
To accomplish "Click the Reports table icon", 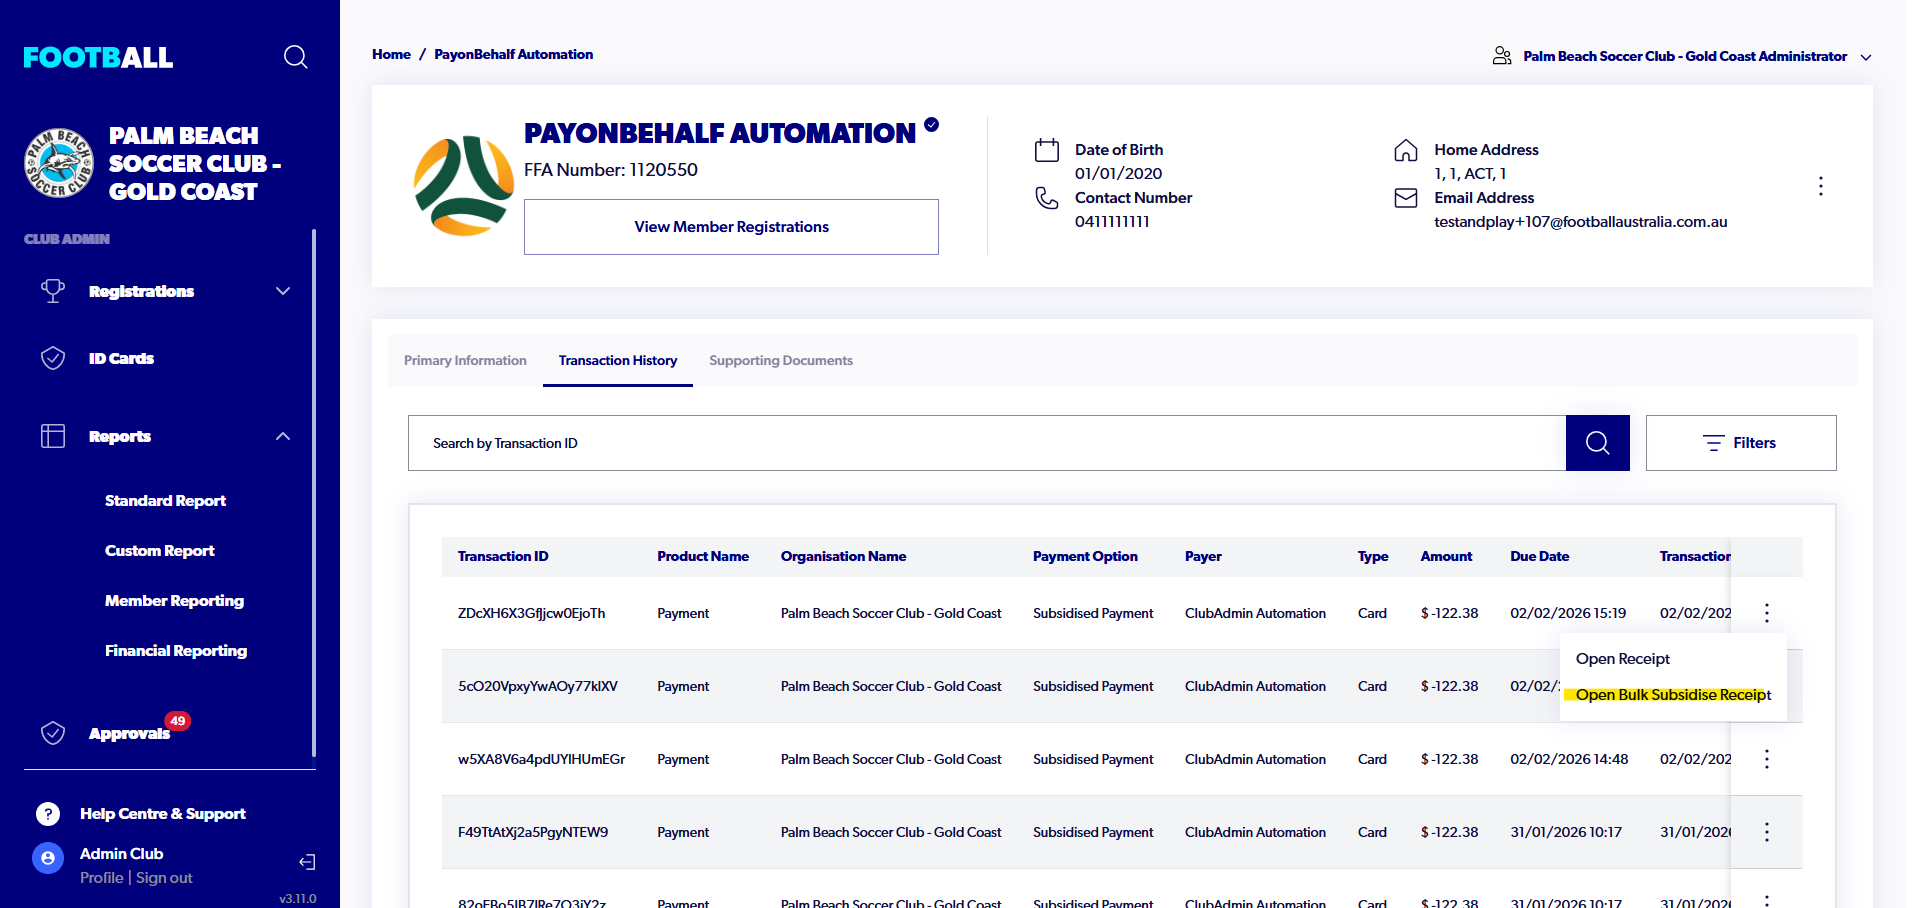I will pyautogui.click(x=53, y=436).
